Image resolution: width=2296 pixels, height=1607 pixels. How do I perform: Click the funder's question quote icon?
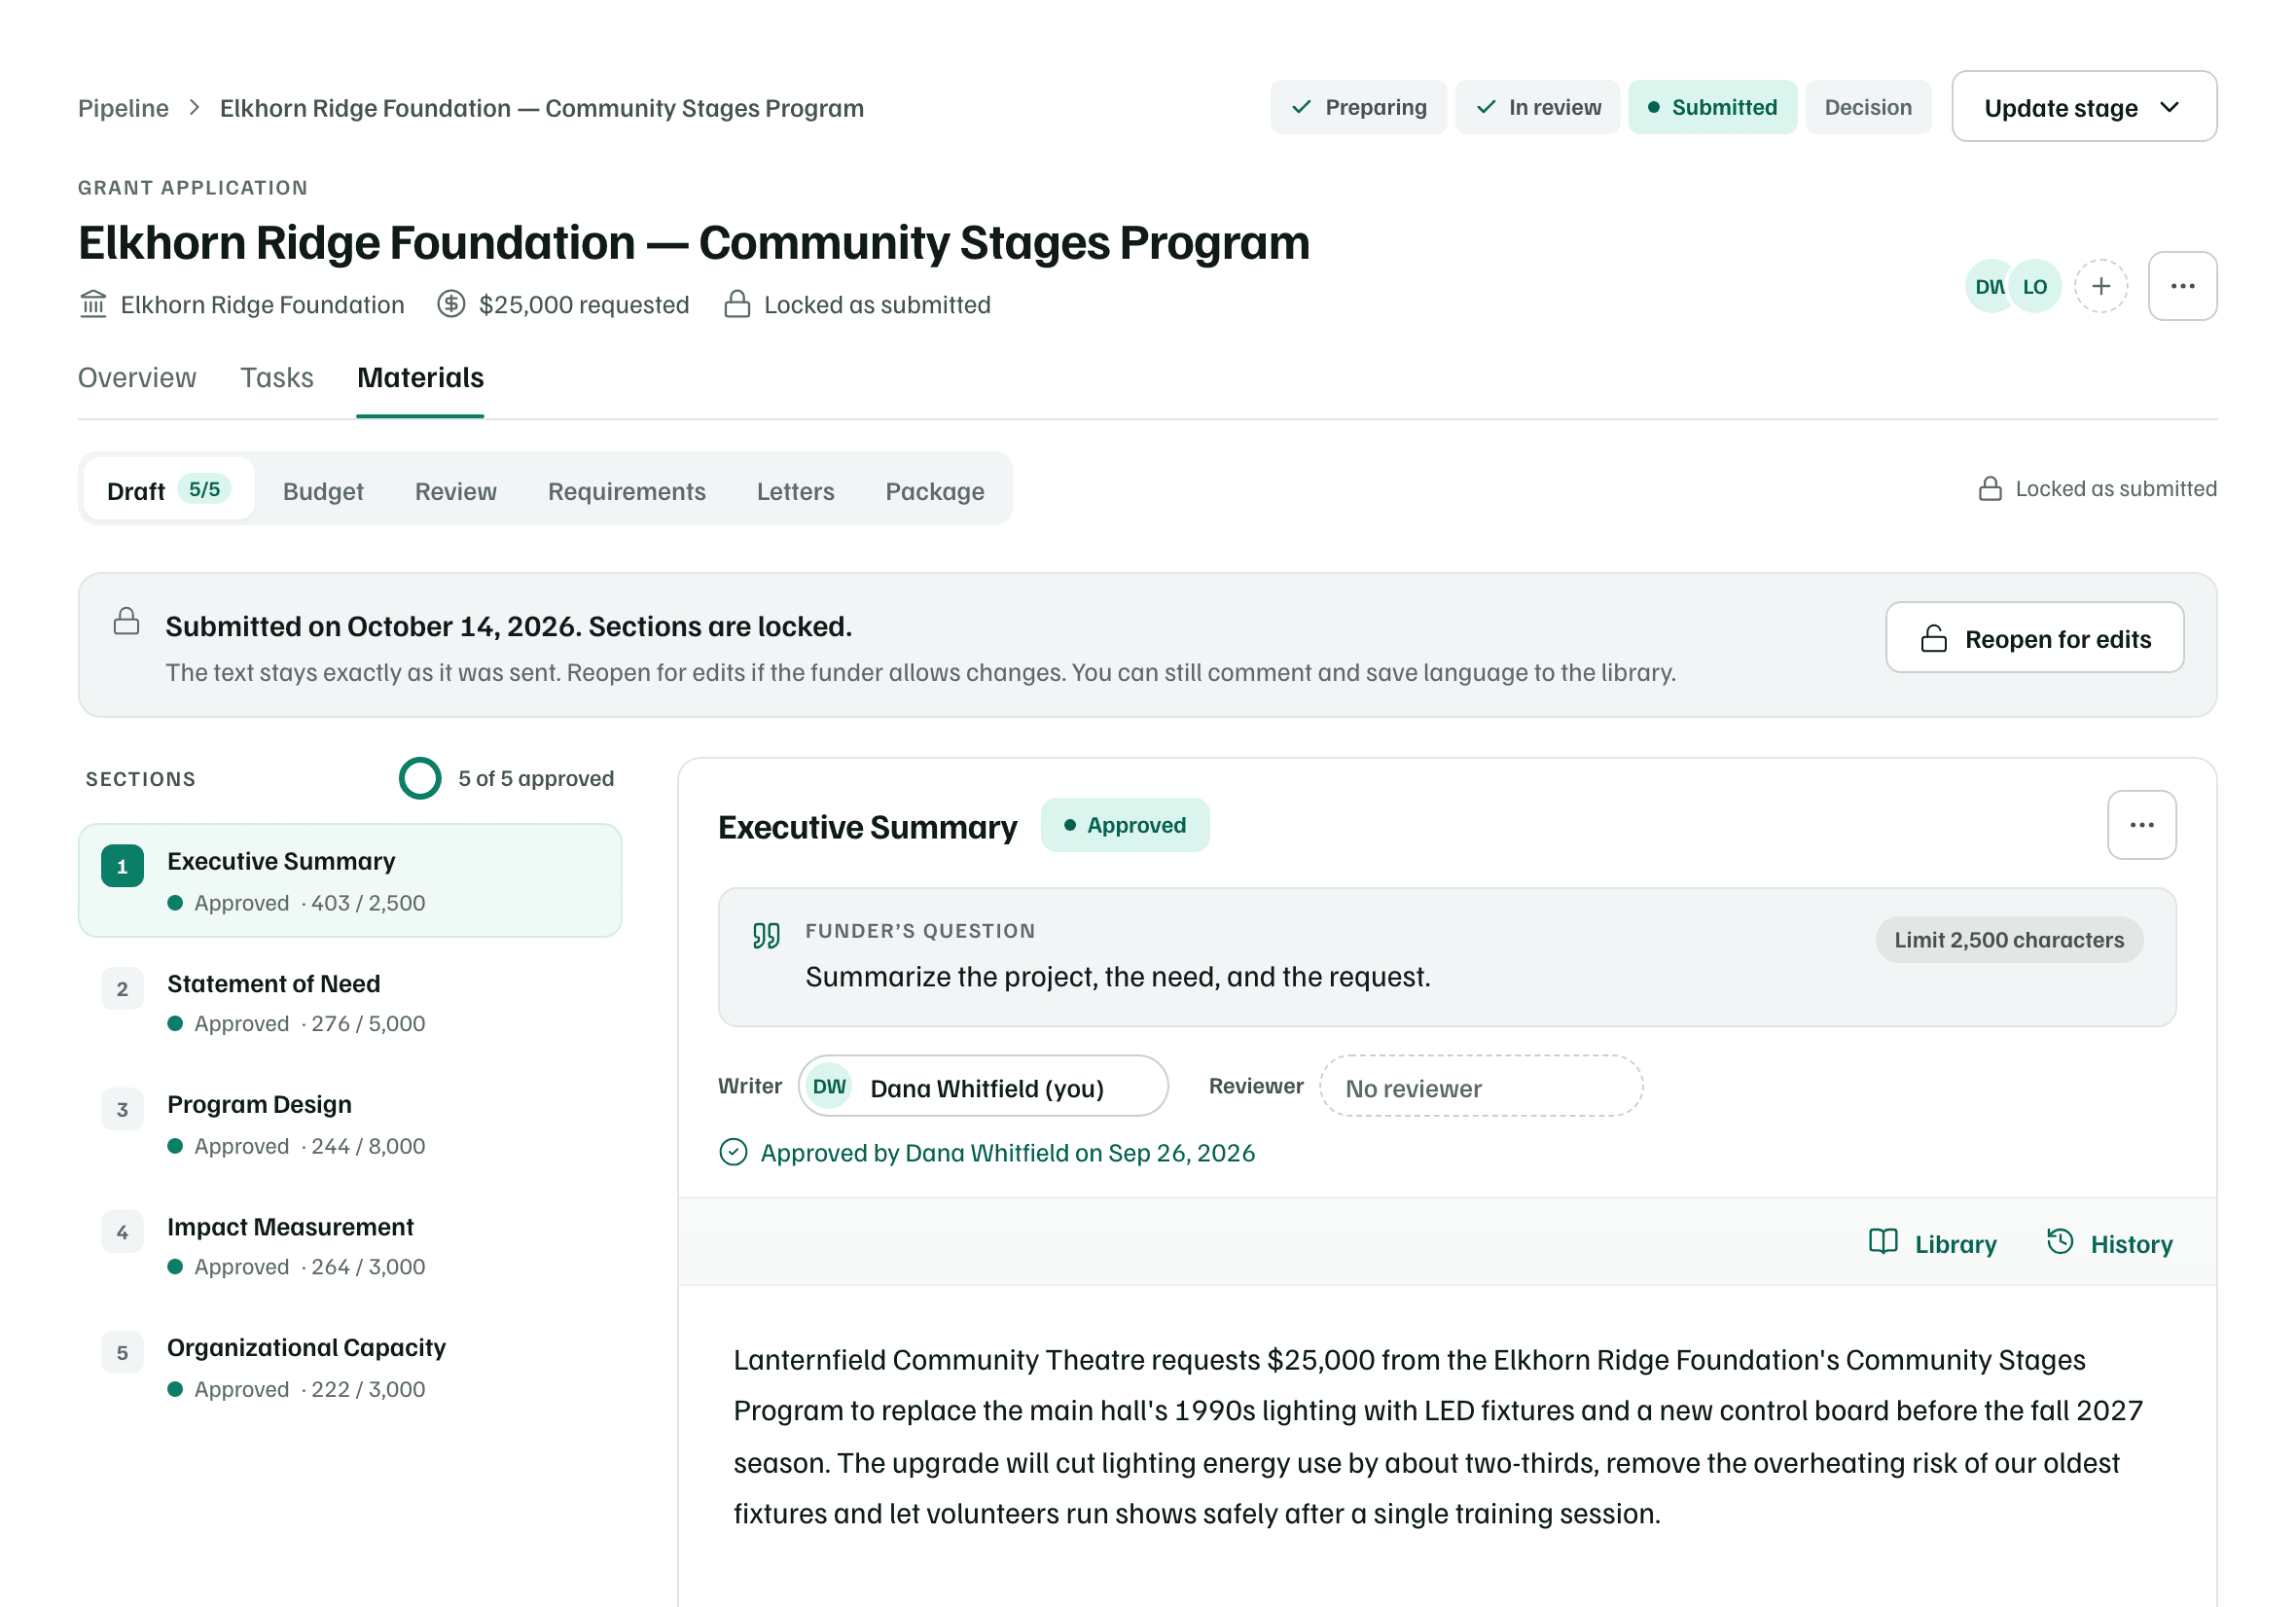pyautogui.click(x=766, y=935)
